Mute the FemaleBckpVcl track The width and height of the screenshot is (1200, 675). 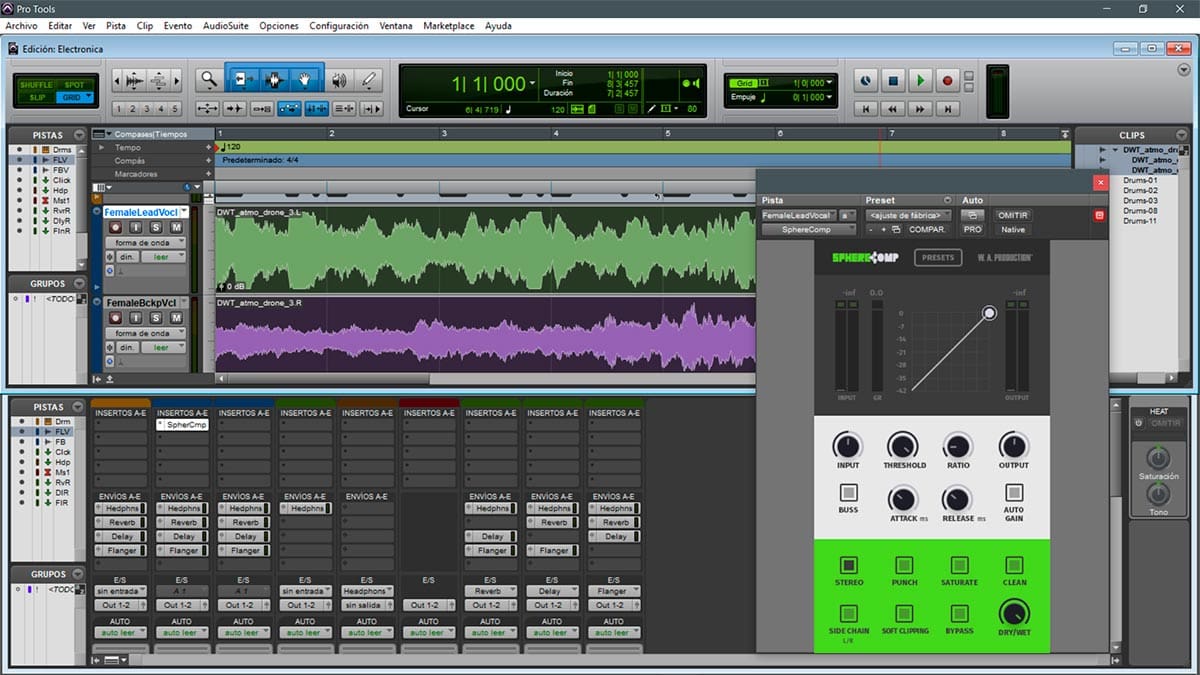[x=176, y=317]
